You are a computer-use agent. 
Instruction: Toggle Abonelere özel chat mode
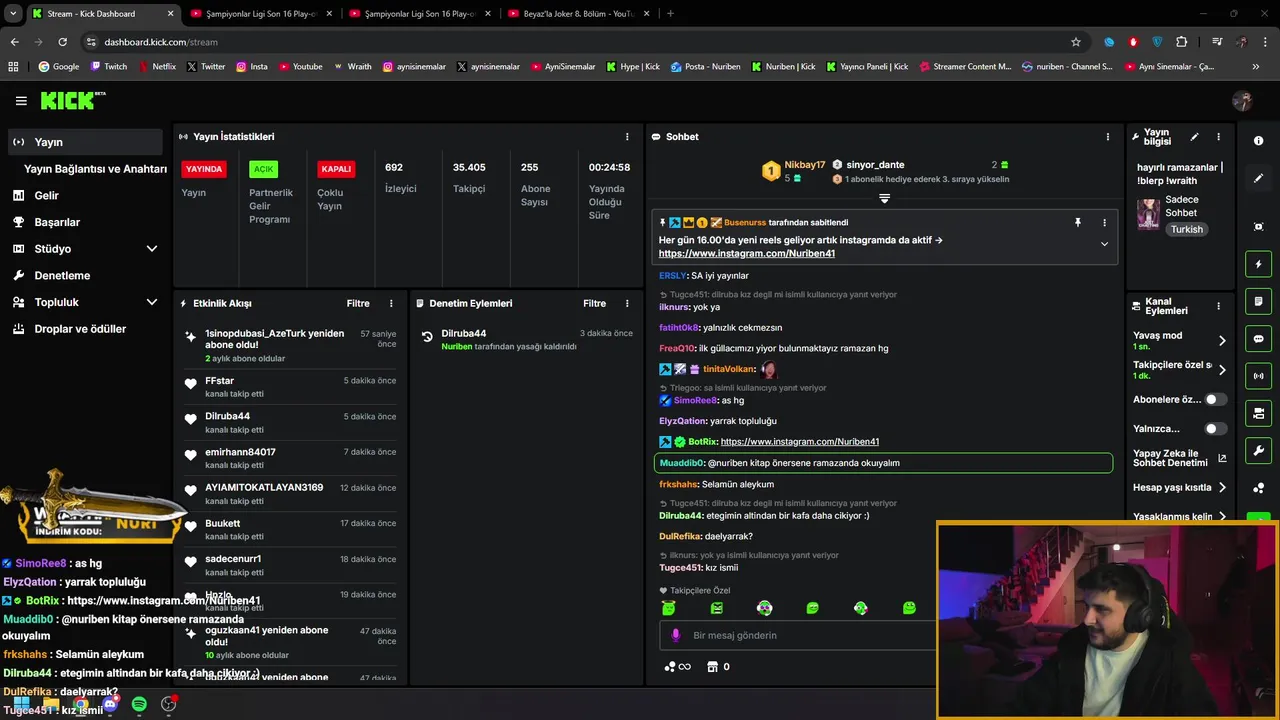(x=1215, y=399)
